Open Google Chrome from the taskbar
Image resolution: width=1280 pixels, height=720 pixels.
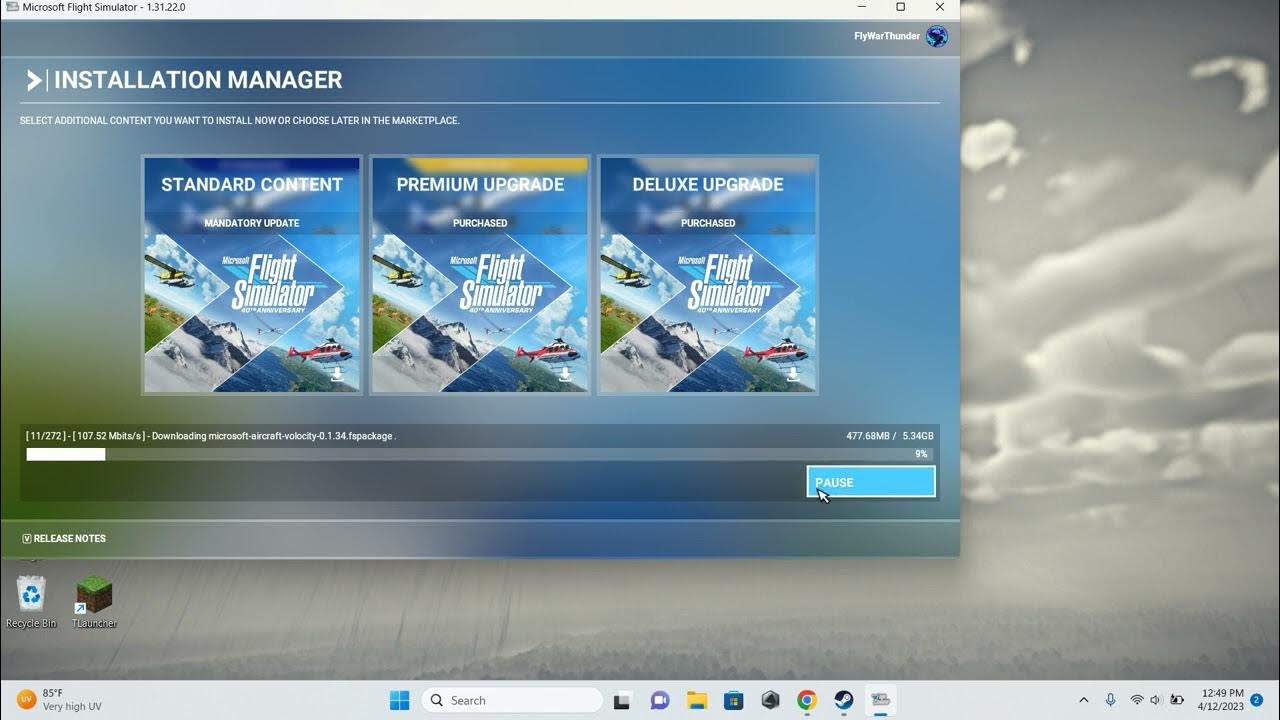[x=807, y=700]
